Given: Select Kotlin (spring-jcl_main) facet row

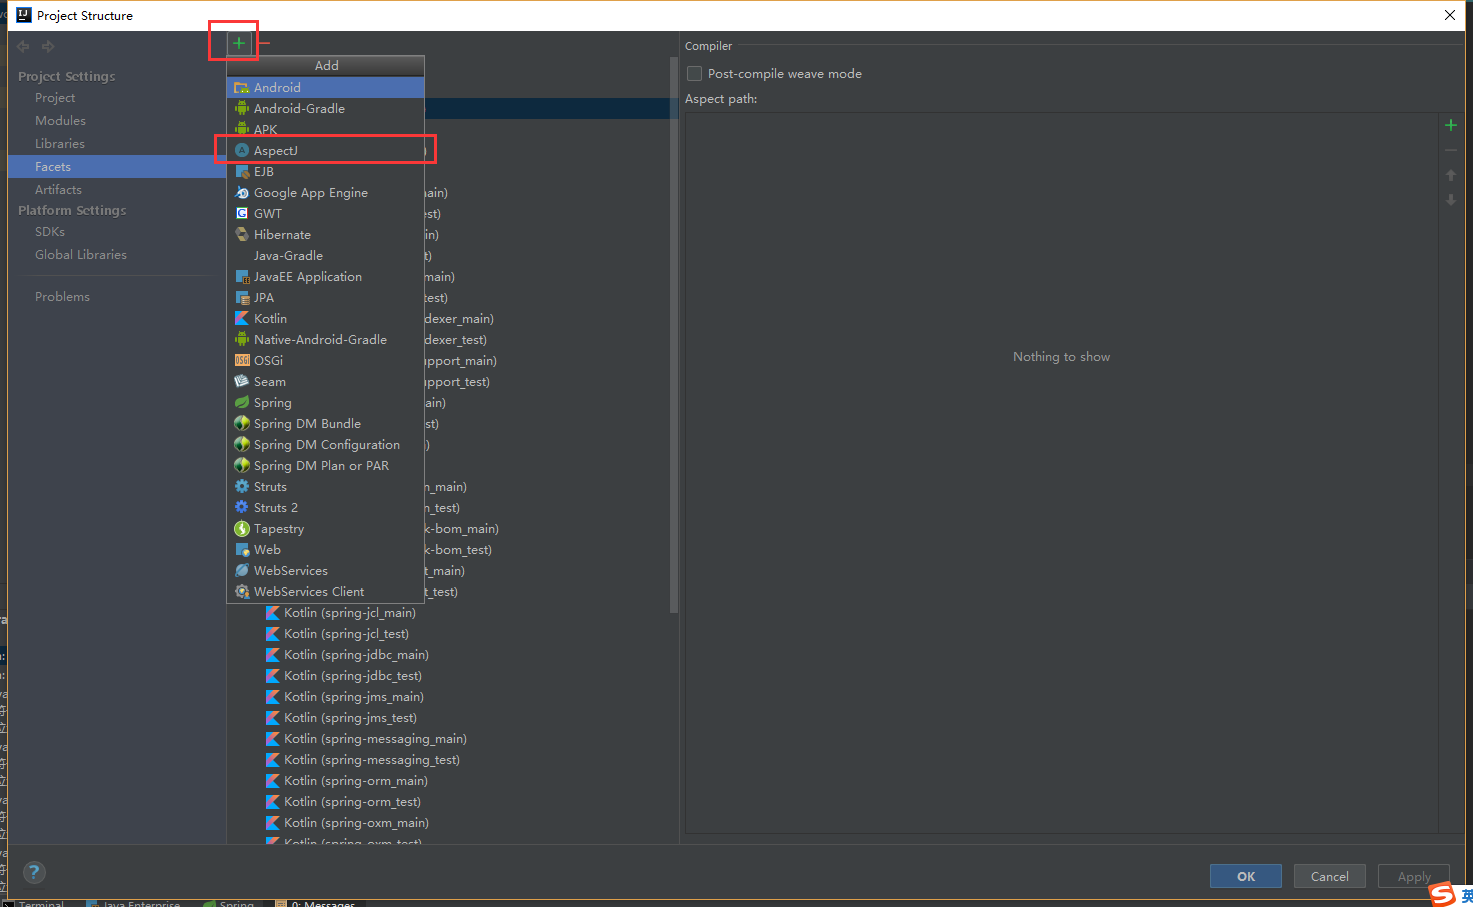Looking at the screenshot, I should 448,613.
